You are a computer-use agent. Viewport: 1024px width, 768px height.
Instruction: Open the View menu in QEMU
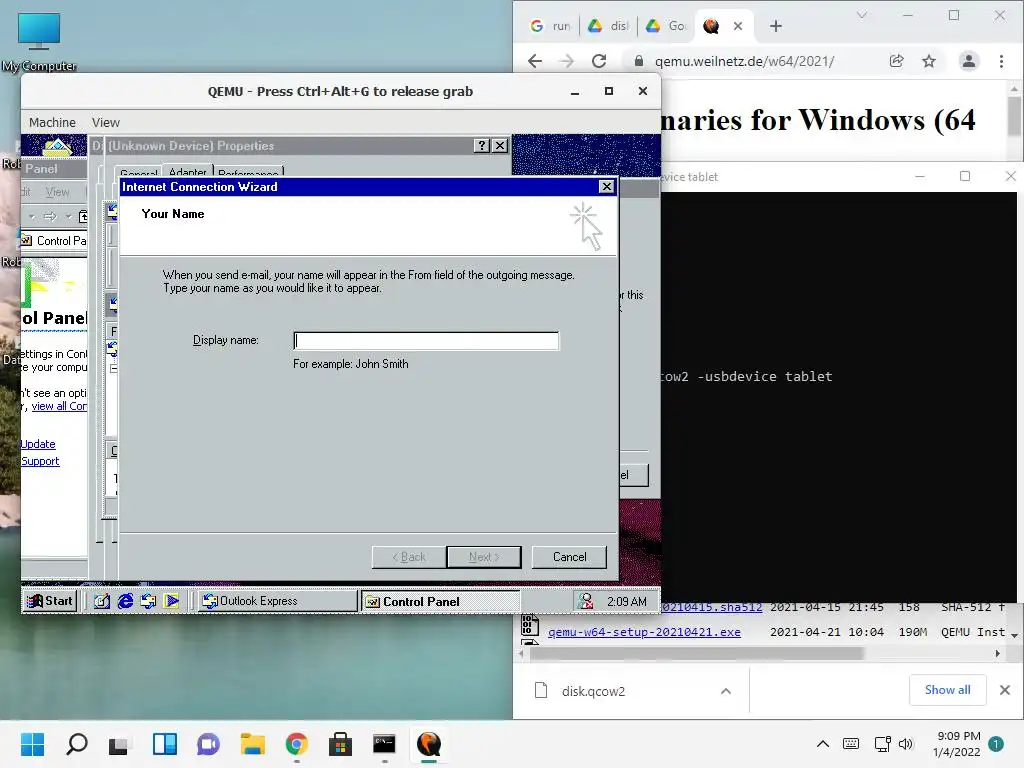(x=106, y=122)
